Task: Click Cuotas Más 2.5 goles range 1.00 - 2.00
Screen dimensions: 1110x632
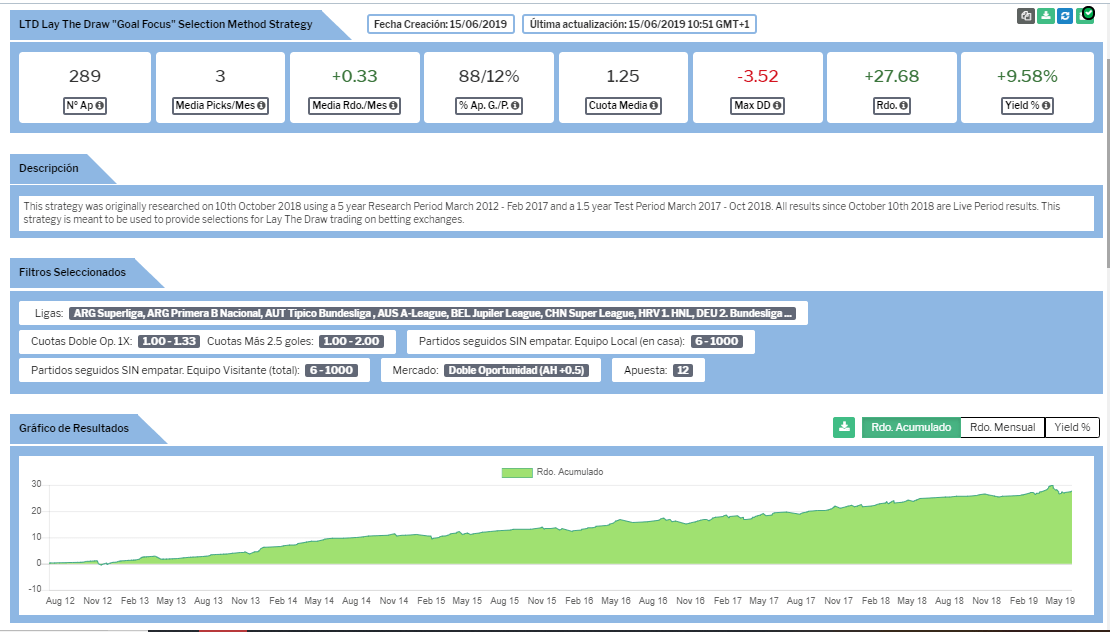Action: pos(351,341)
